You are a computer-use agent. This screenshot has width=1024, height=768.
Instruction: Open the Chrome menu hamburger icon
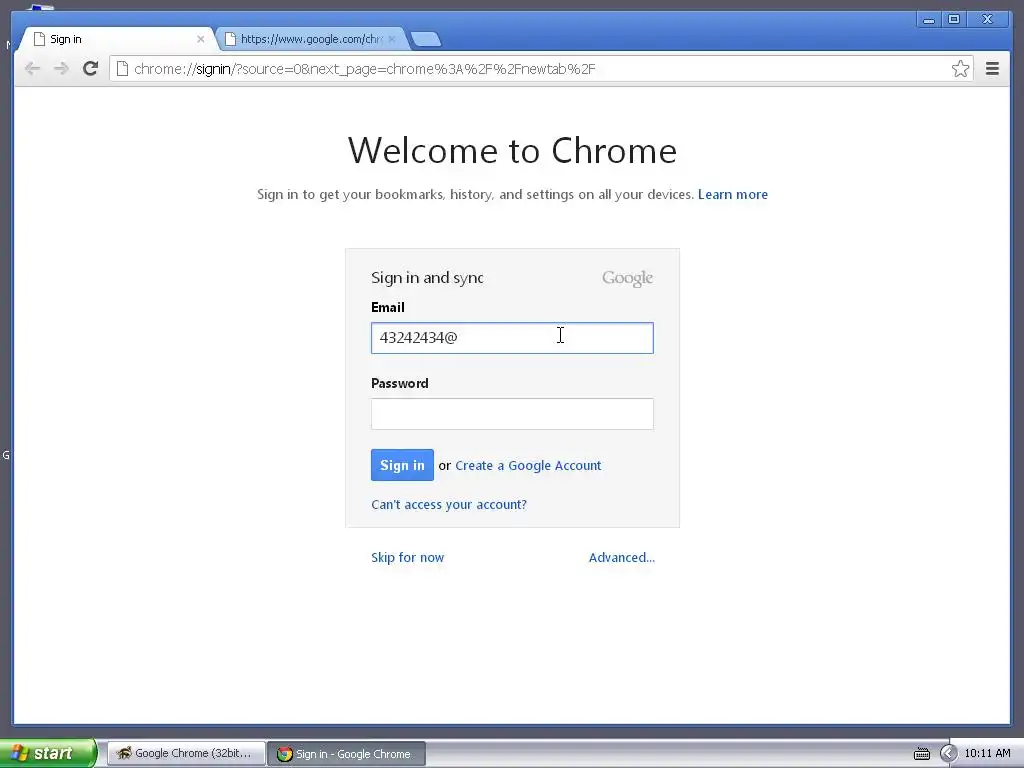pos(992,69)
